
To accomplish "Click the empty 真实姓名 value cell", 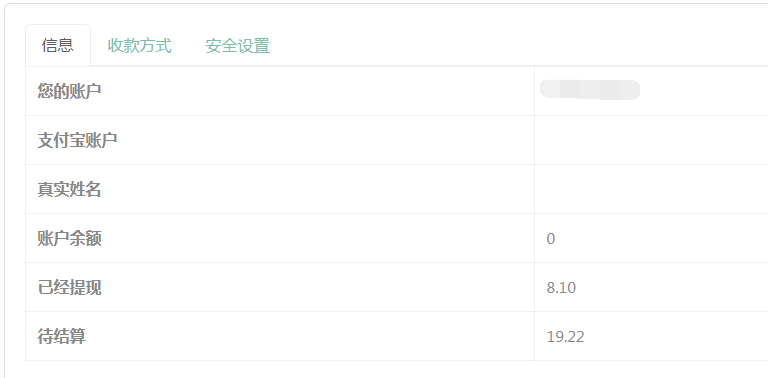I will (651, 189).
